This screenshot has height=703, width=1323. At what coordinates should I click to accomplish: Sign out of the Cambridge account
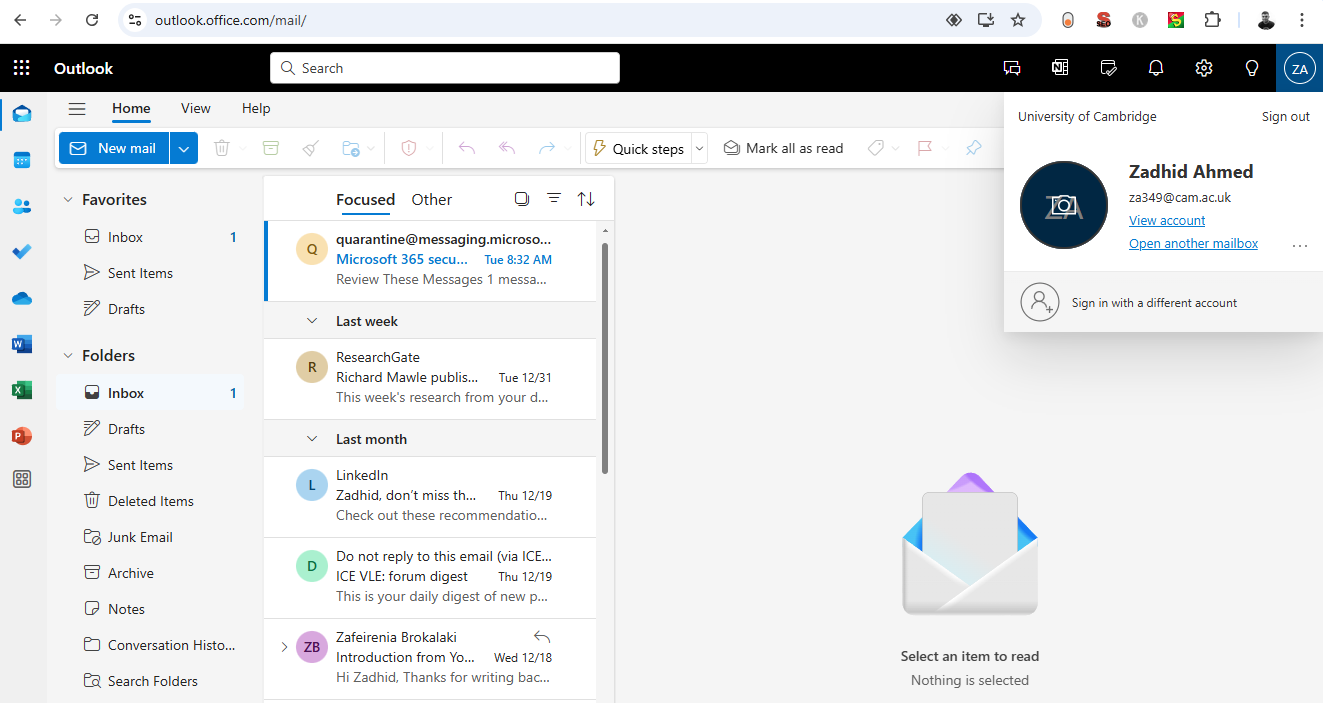[x=1285, y=116]
